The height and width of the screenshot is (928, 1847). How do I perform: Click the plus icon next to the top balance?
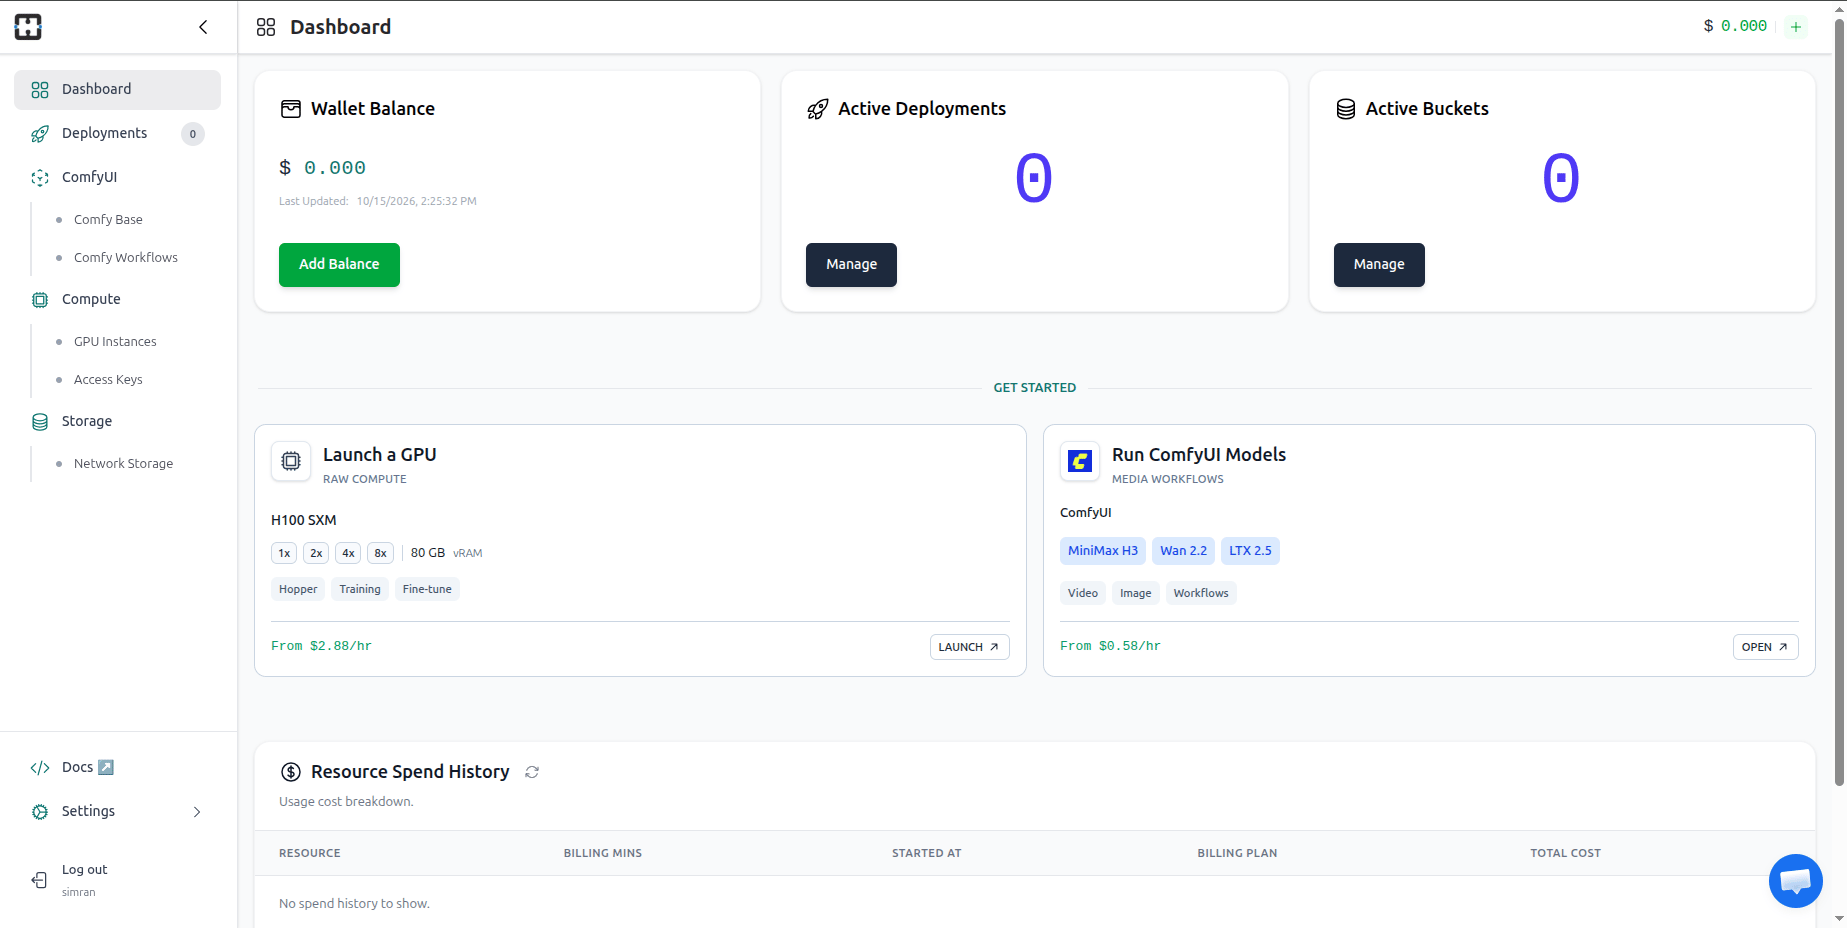click(x=1796, y=27)
